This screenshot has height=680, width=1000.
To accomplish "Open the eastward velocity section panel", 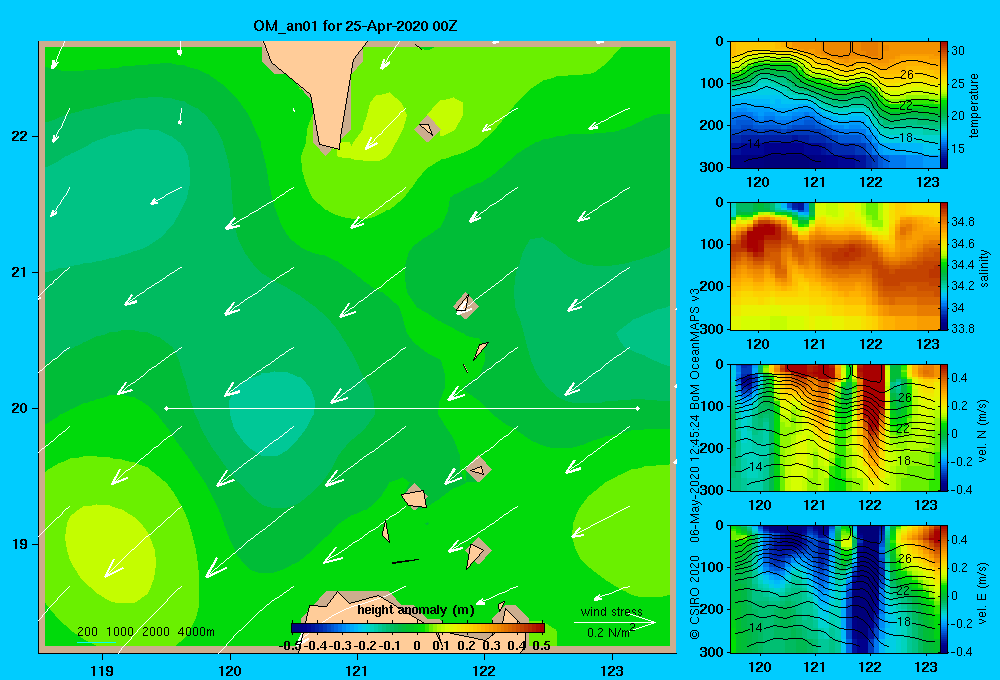I will [x=835, y=589].
